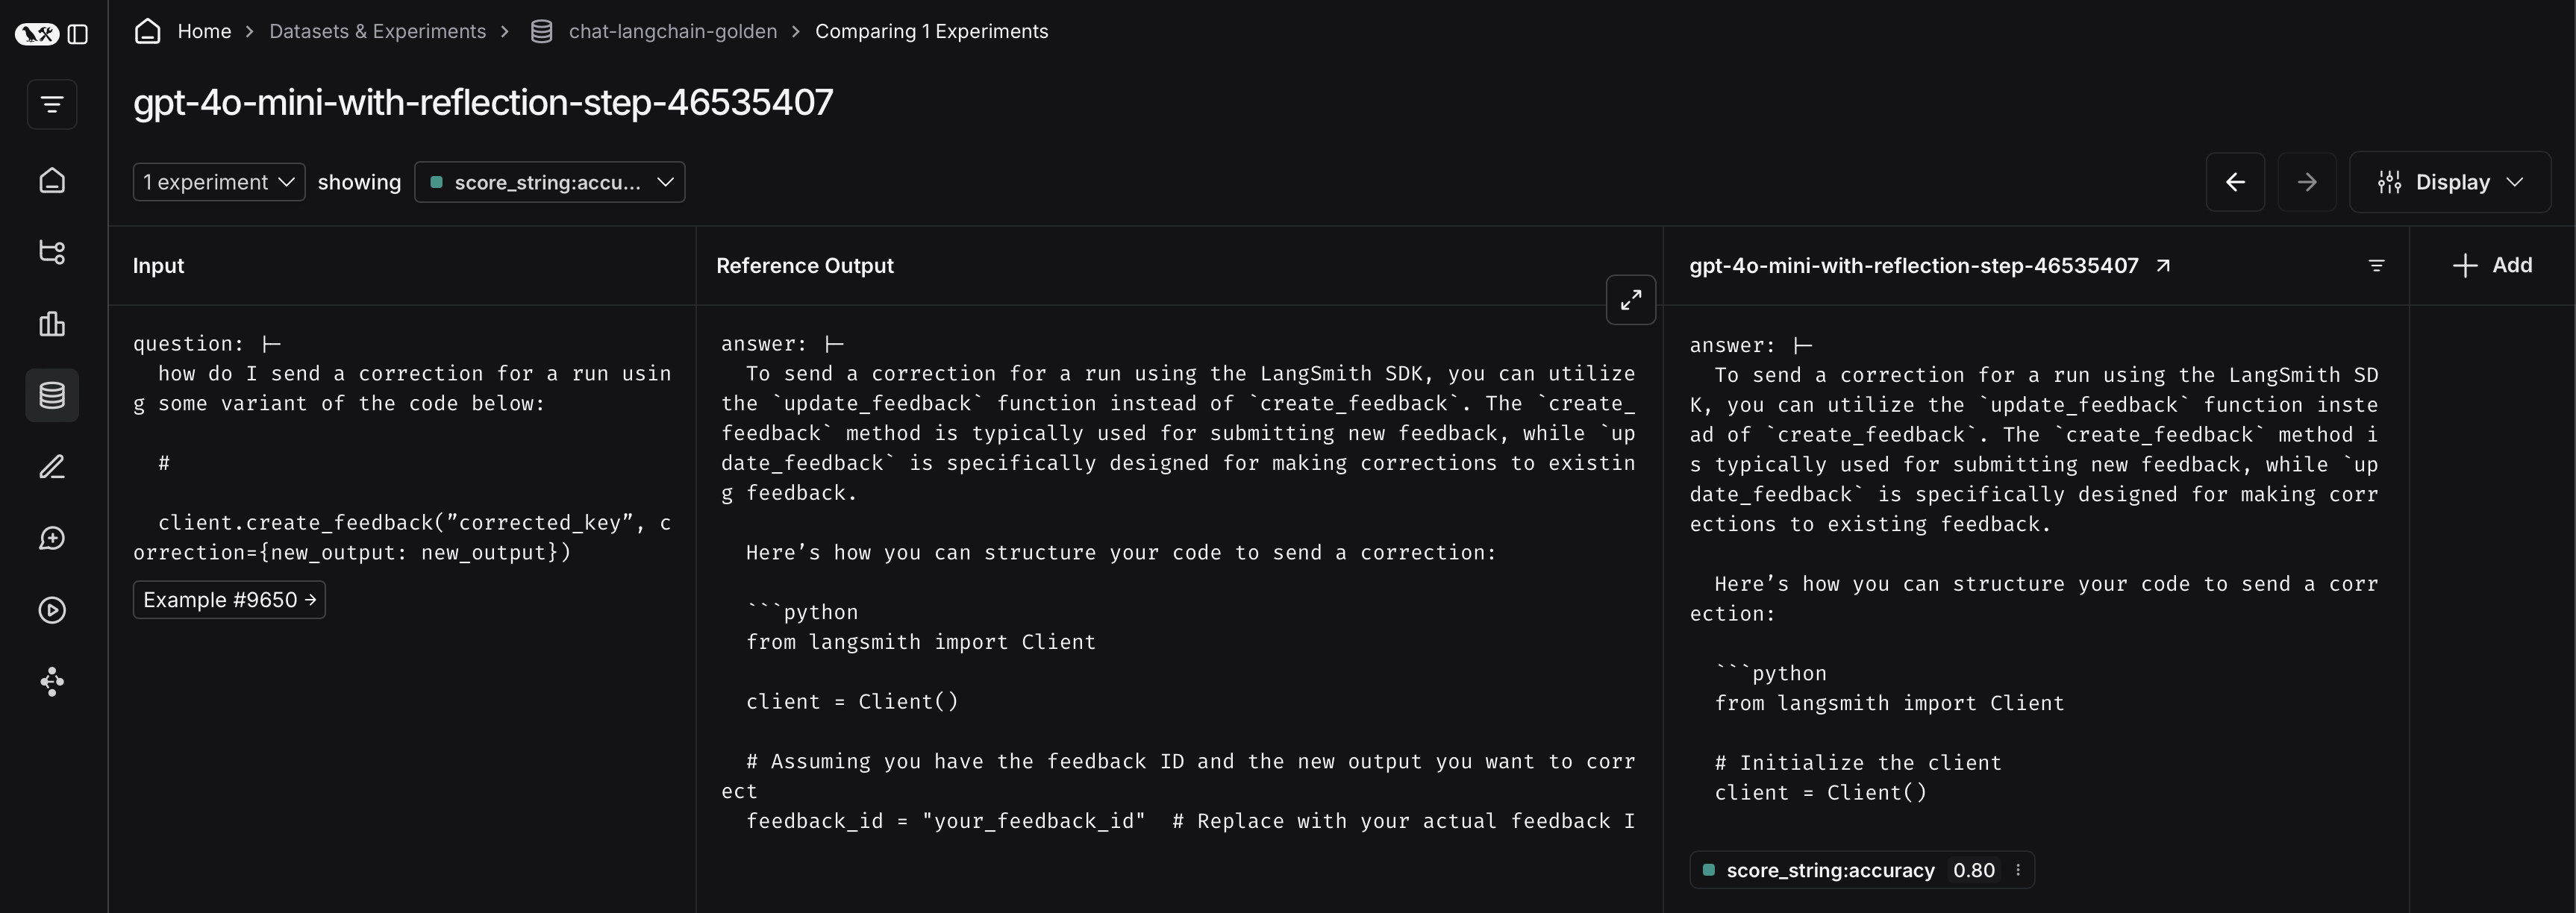The width and height of the screenshot is (2576, 913).
Task: Open the filter lines sidebar icon
Action: tap(52, 104)
